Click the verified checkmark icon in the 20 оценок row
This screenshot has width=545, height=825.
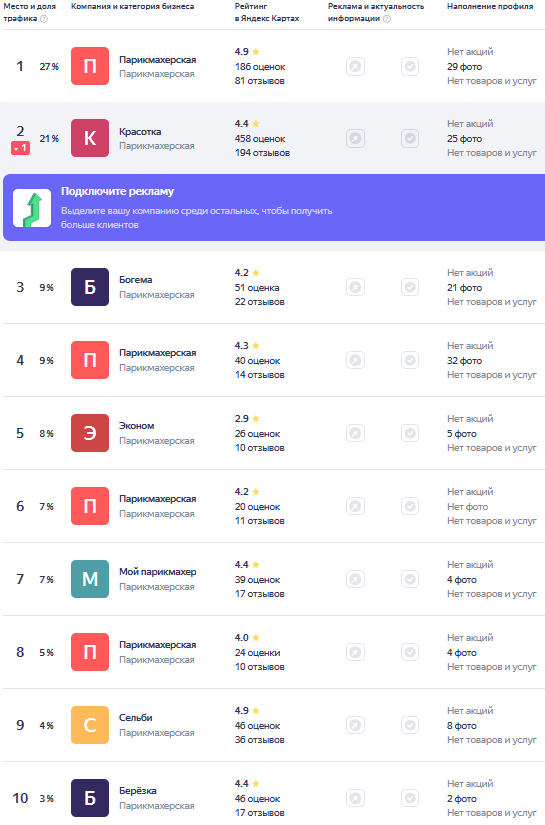410,506
